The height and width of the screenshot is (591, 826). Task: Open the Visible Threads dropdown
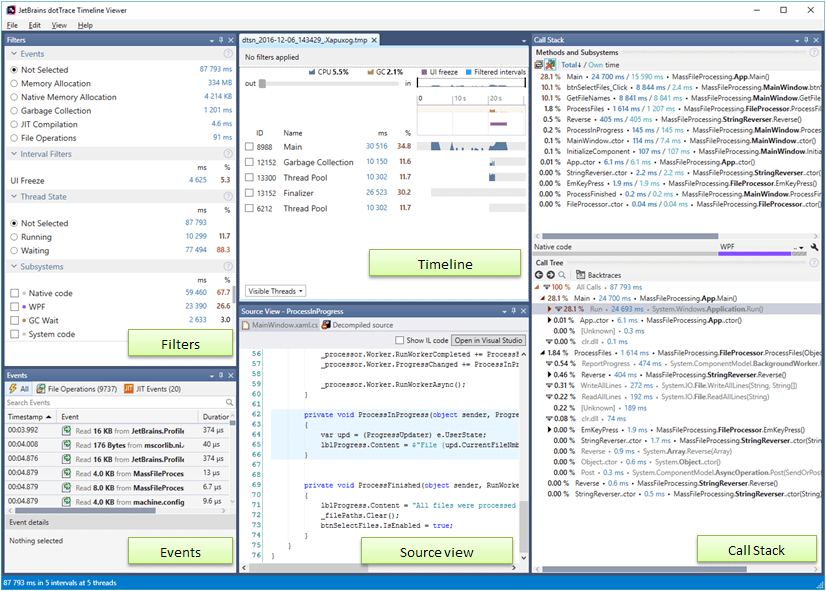(x=275, y=291)
